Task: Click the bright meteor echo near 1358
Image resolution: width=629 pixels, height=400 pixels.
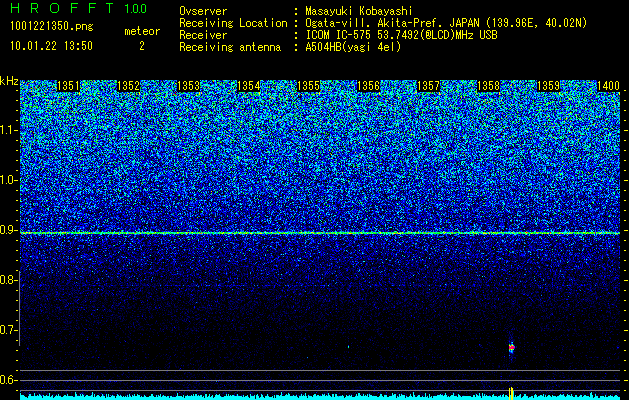Action: click(x=511, y=347)
